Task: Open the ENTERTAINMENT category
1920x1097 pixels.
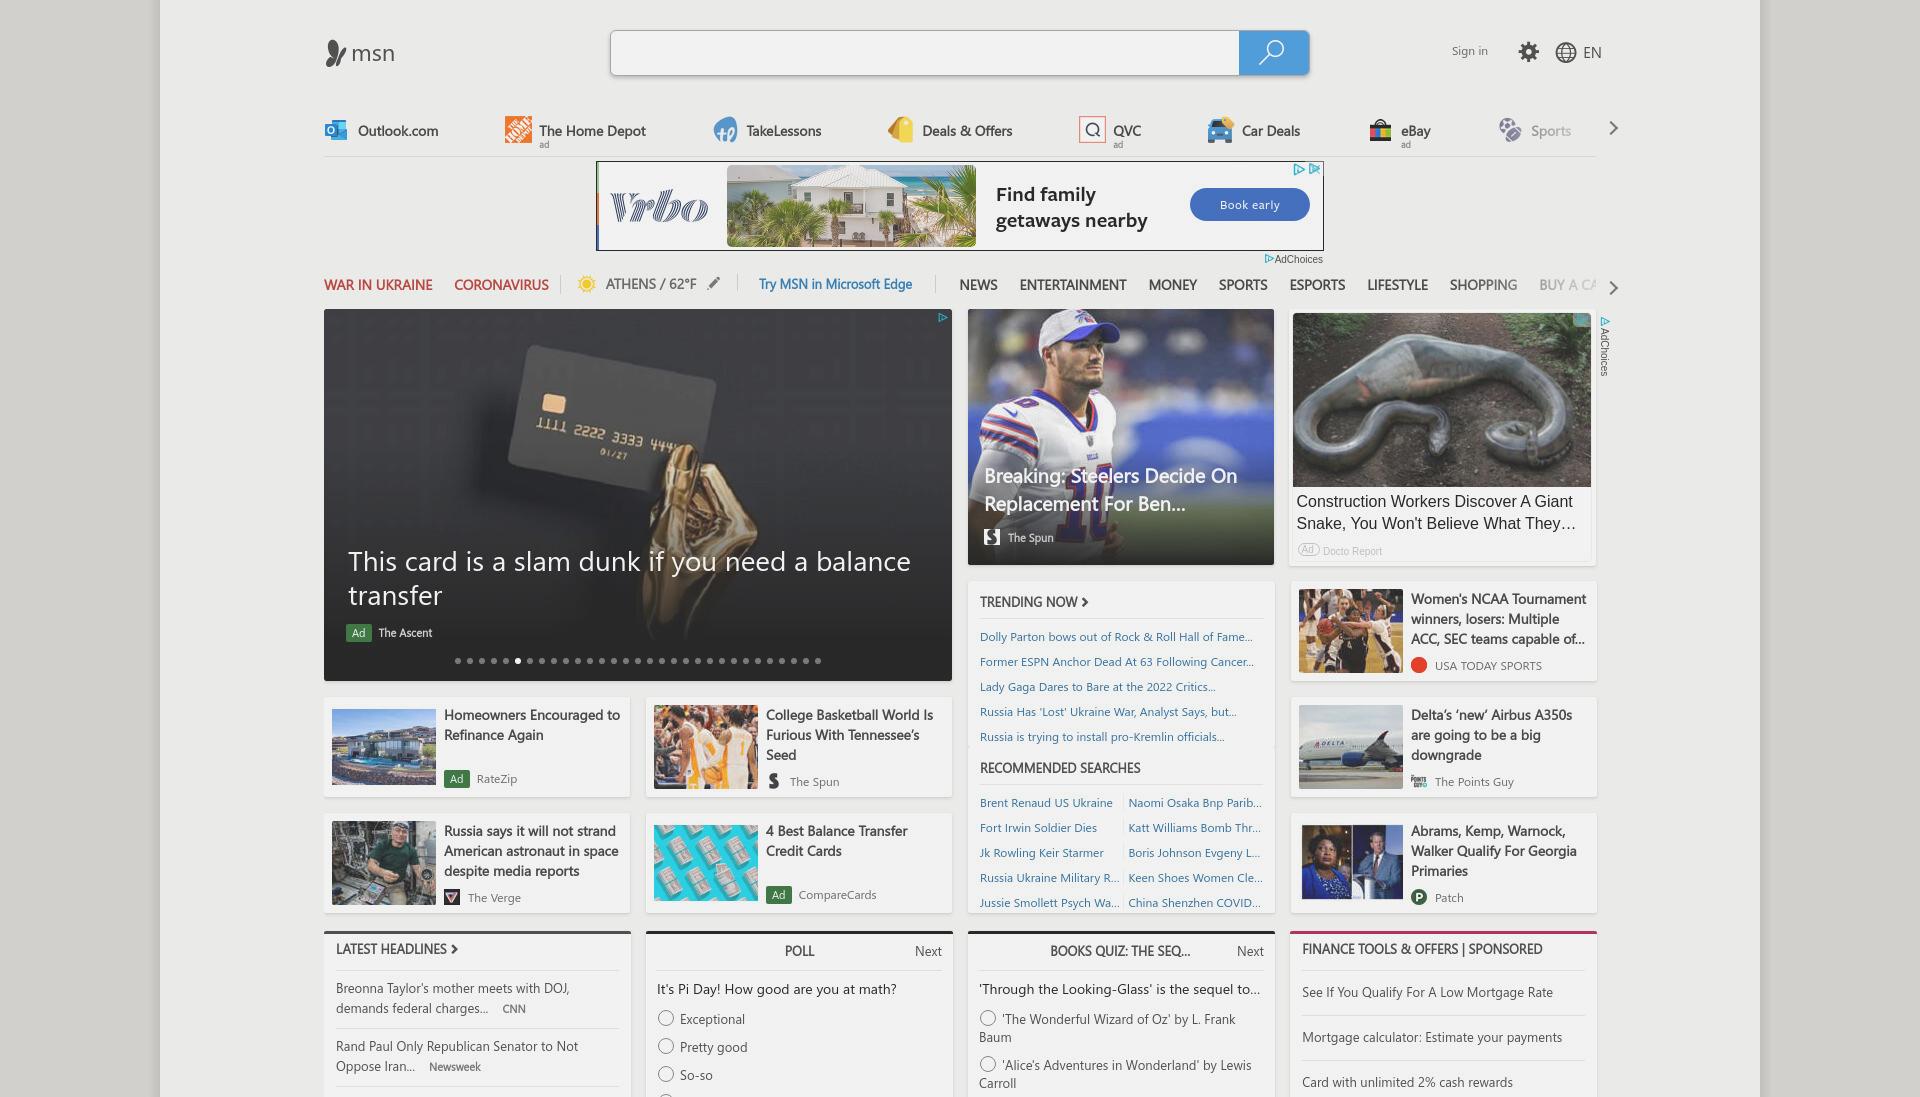Action: [1073, 285]
